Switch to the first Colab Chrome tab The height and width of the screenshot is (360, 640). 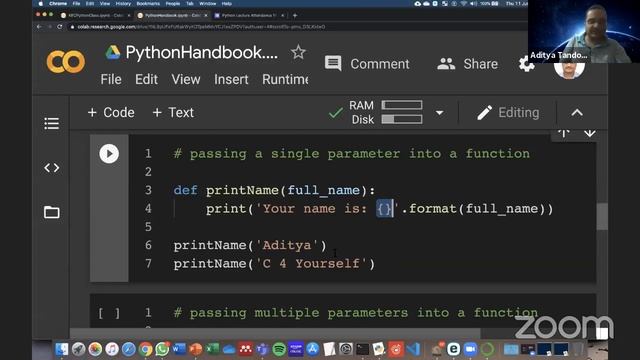[96, 16]
